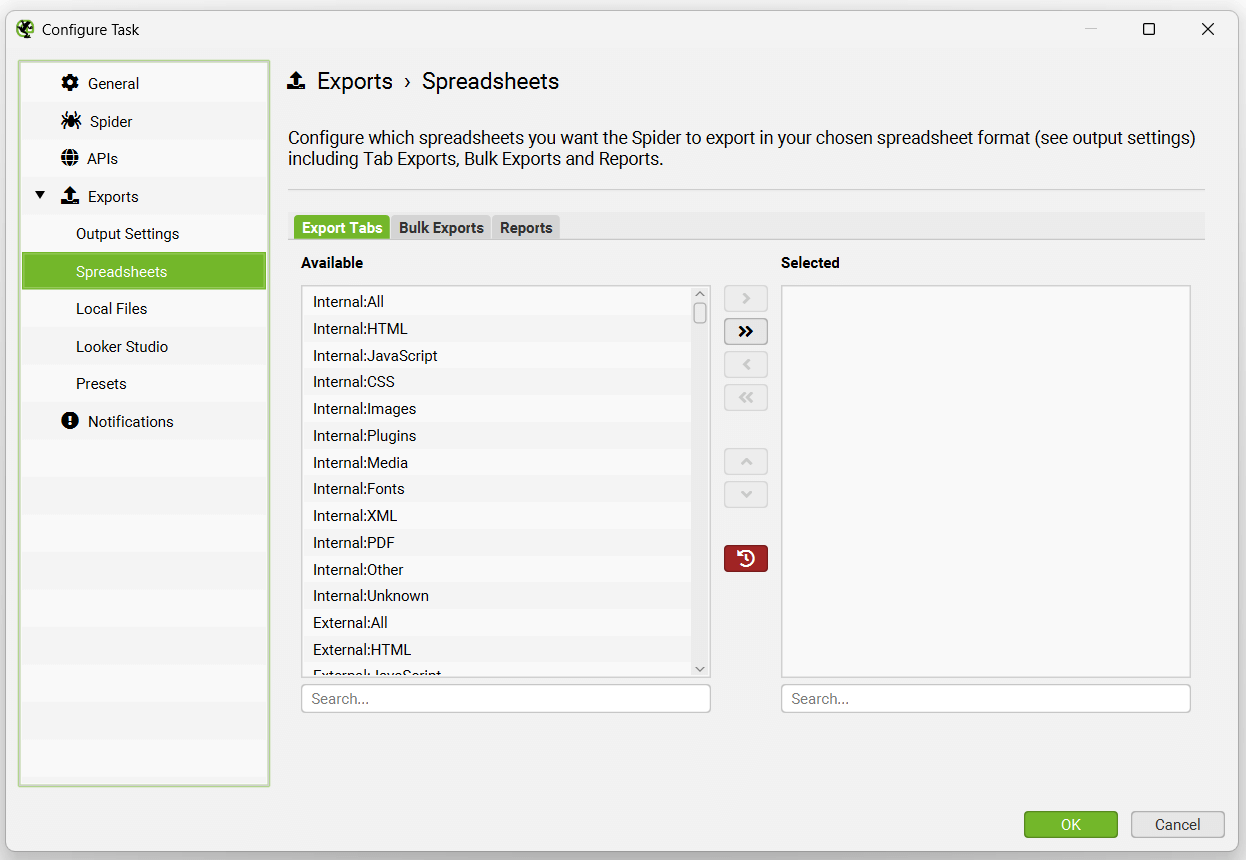The image size is (1246, 860).
Task: Open Output Settings in the sidebar
Action: 128,233
